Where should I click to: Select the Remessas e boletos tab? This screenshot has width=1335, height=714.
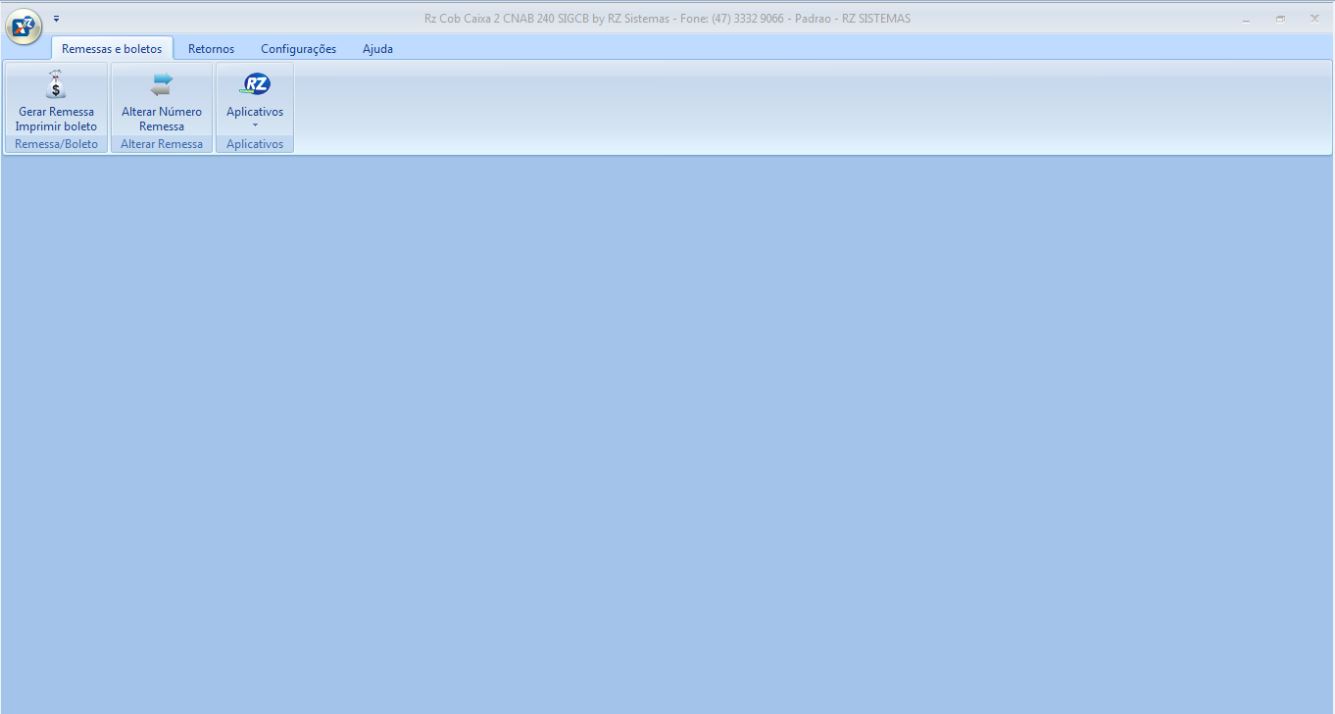click(112, 49)
